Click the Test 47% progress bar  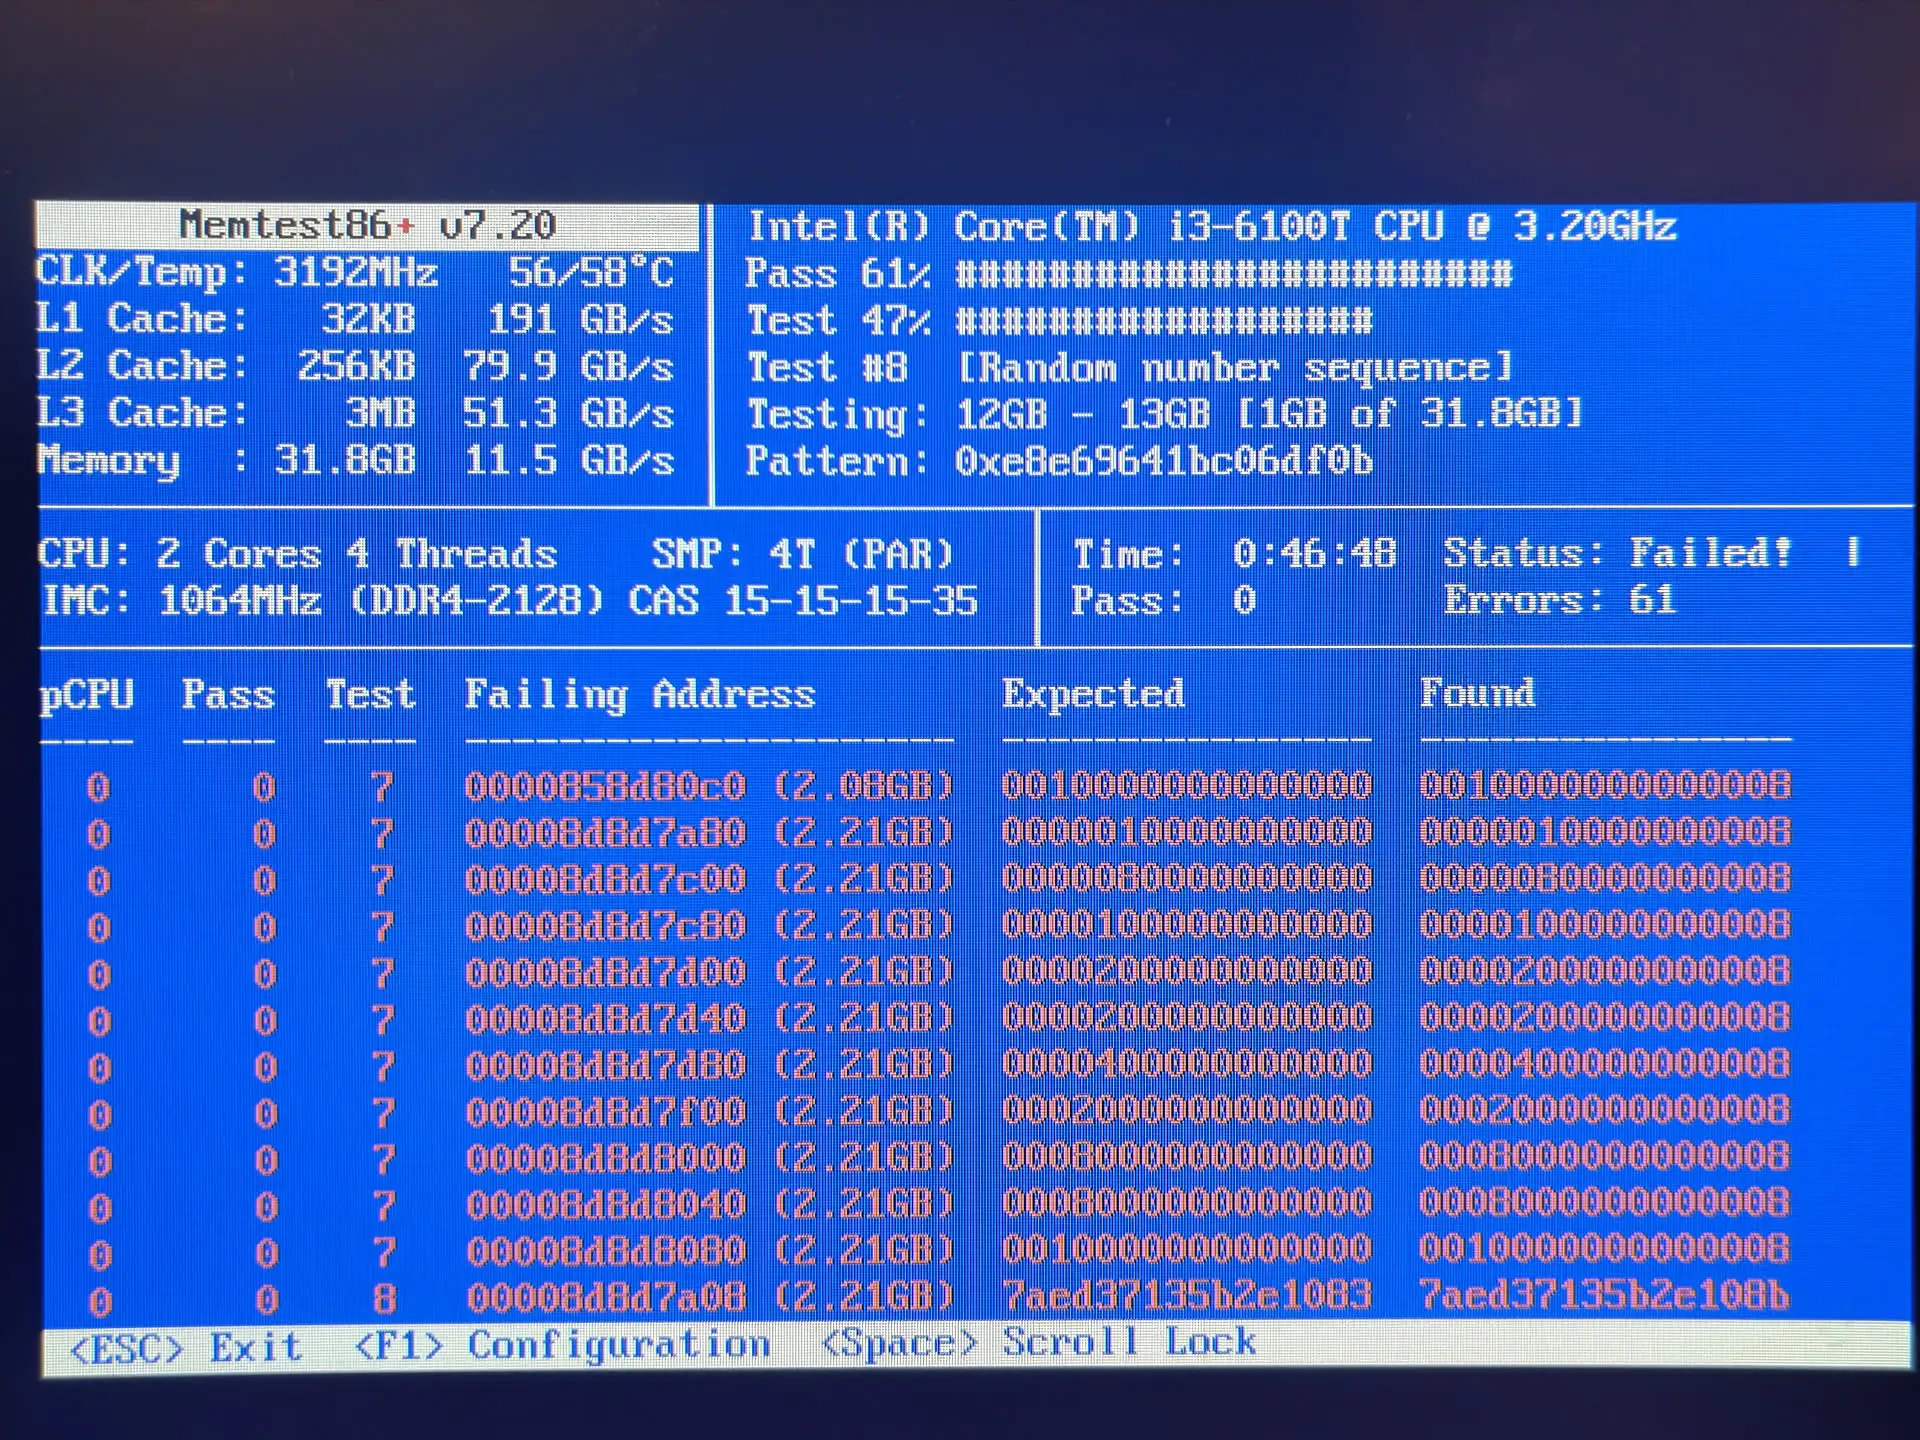point(1163,321)
